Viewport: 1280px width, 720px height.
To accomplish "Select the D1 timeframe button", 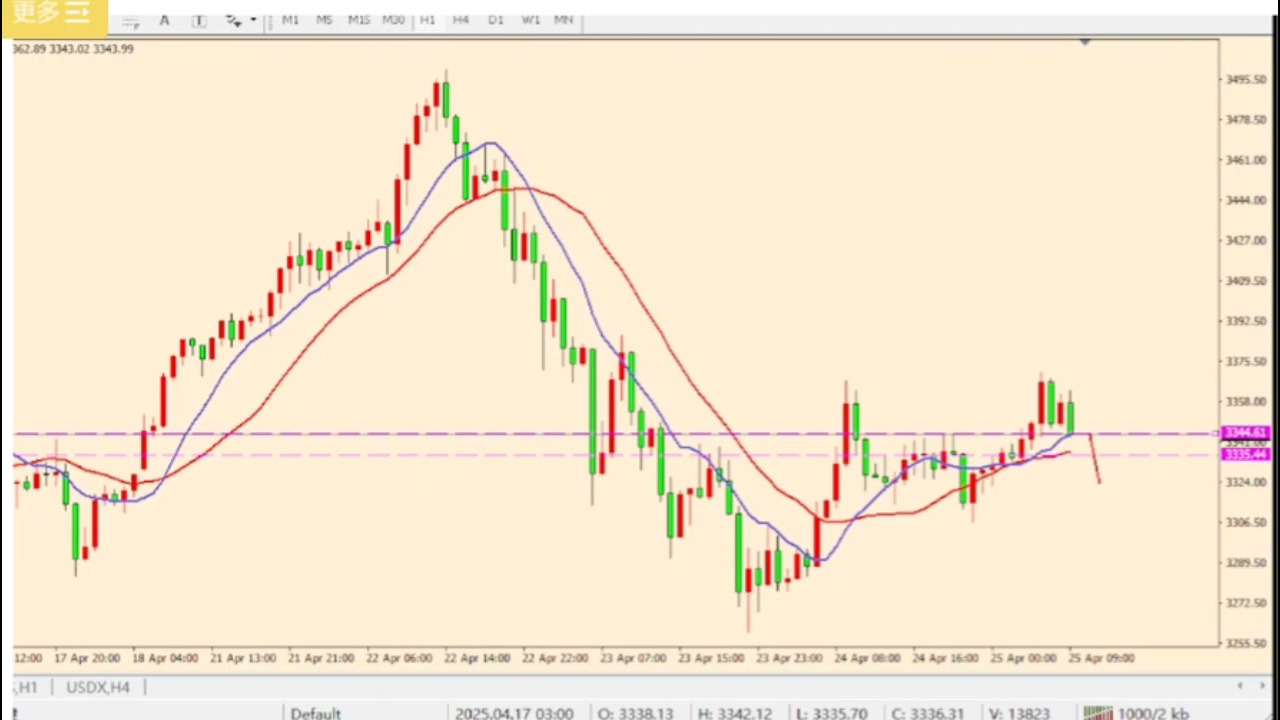I will pyautogui.click(x=496, y=20).
